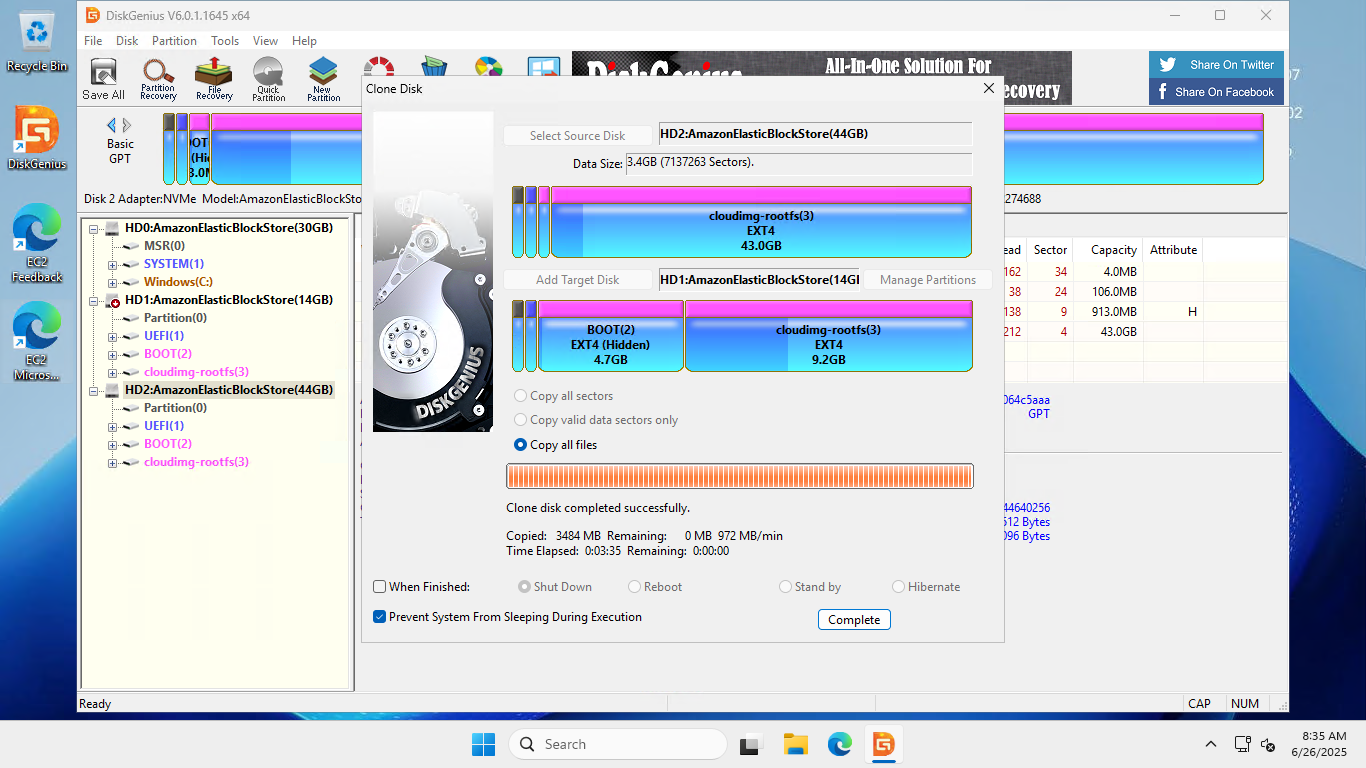The image size is (1366, 768).
Task: Click the Save All toolbar icon
Action: pyautogui.click(x=103, y=79)
